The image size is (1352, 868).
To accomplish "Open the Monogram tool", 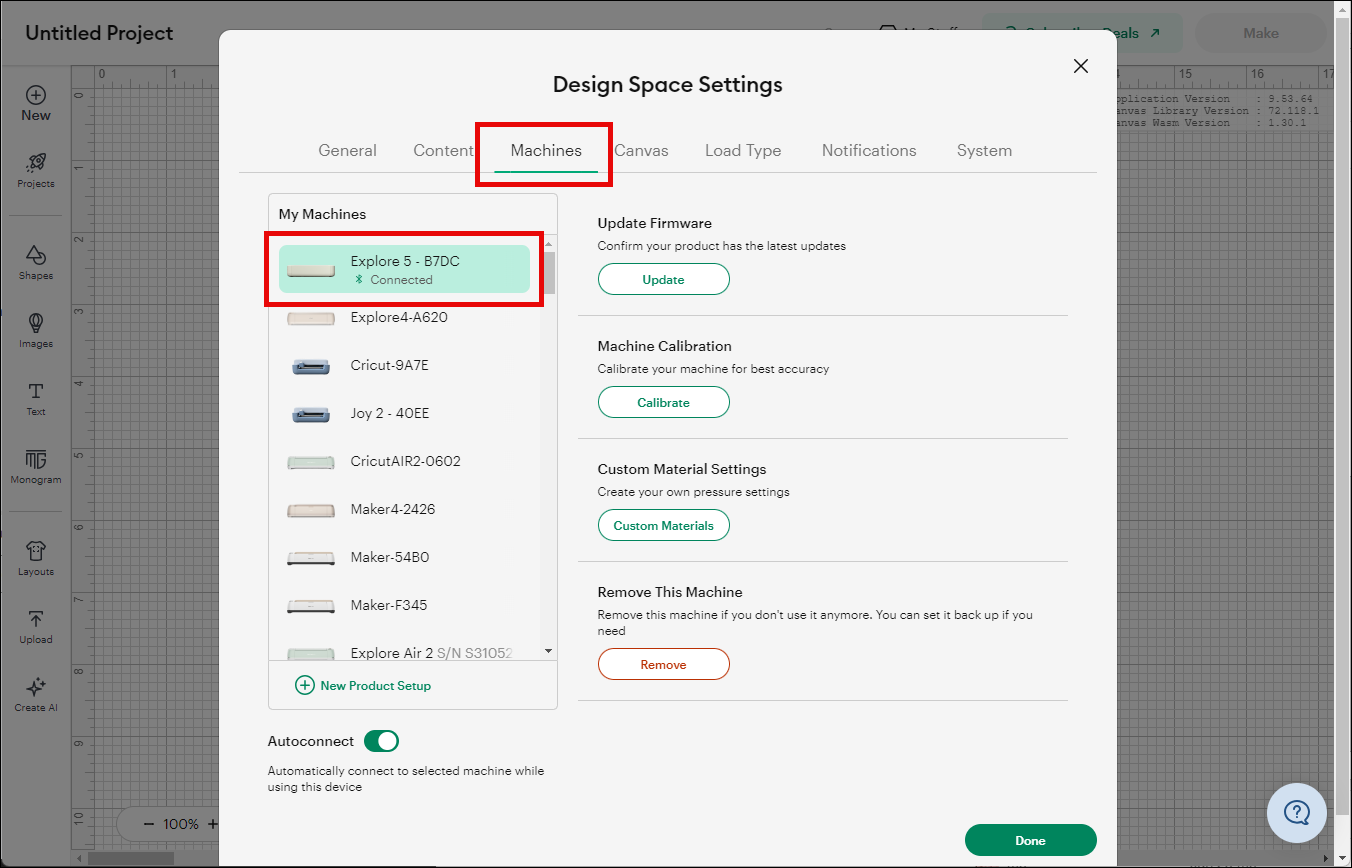I will click(x=36, y=459).
